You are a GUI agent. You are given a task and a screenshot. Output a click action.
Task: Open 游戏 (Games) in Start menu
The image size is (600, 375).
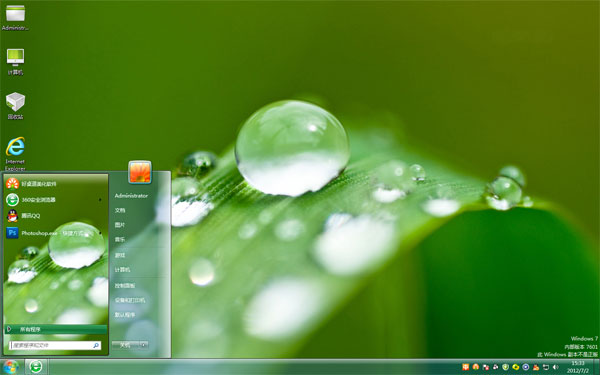120,255
